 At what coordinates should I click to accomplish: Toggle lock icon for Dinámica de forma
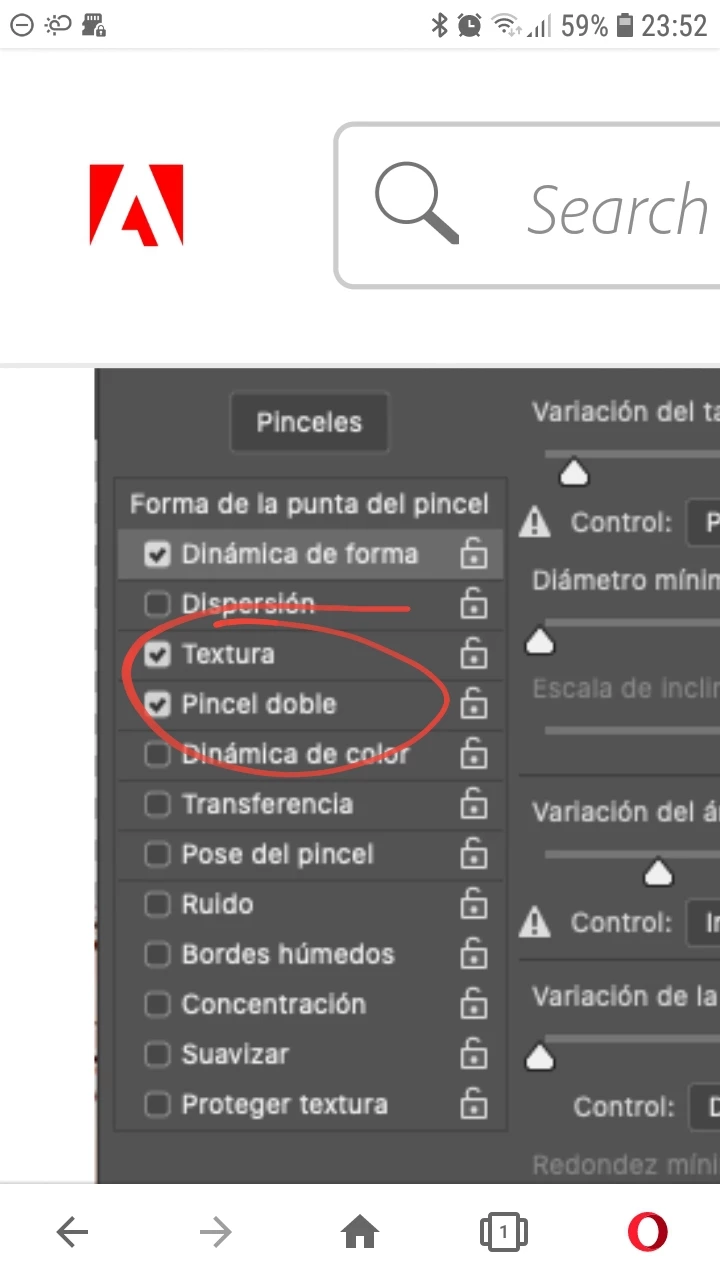click(474, 552)
